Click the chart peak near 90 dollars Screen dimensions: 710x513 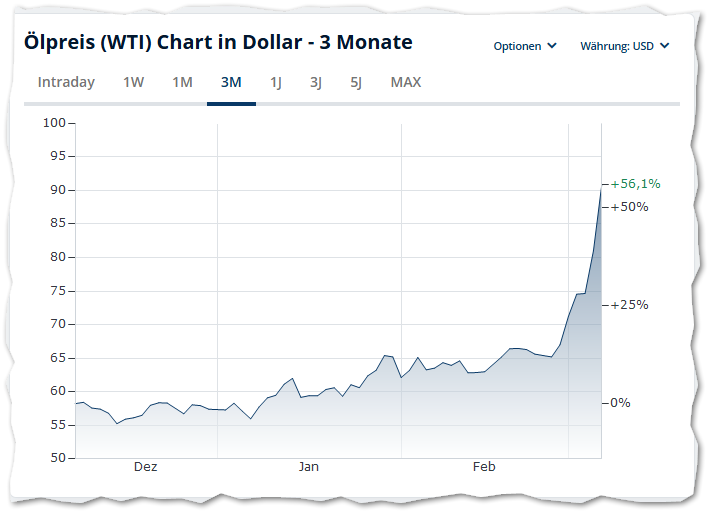[x=601, y=189]
